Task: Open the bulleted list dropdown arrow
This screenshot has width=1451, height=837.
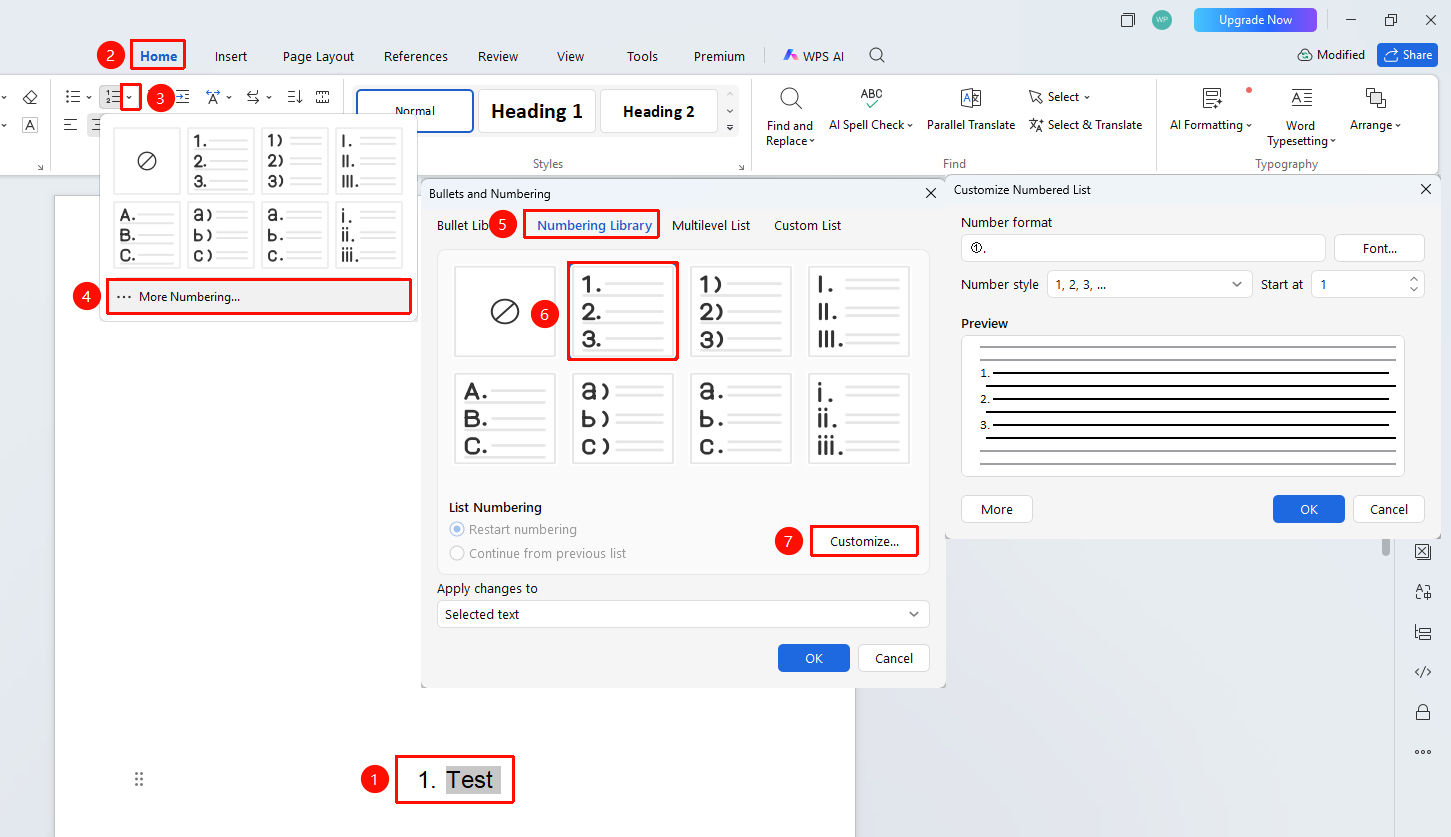Action: coord(89,97)
